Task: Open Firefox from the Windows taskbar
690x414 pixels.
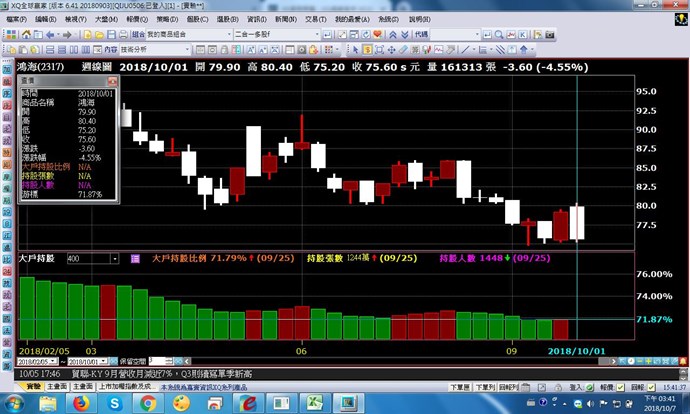Action: point(78,403)
